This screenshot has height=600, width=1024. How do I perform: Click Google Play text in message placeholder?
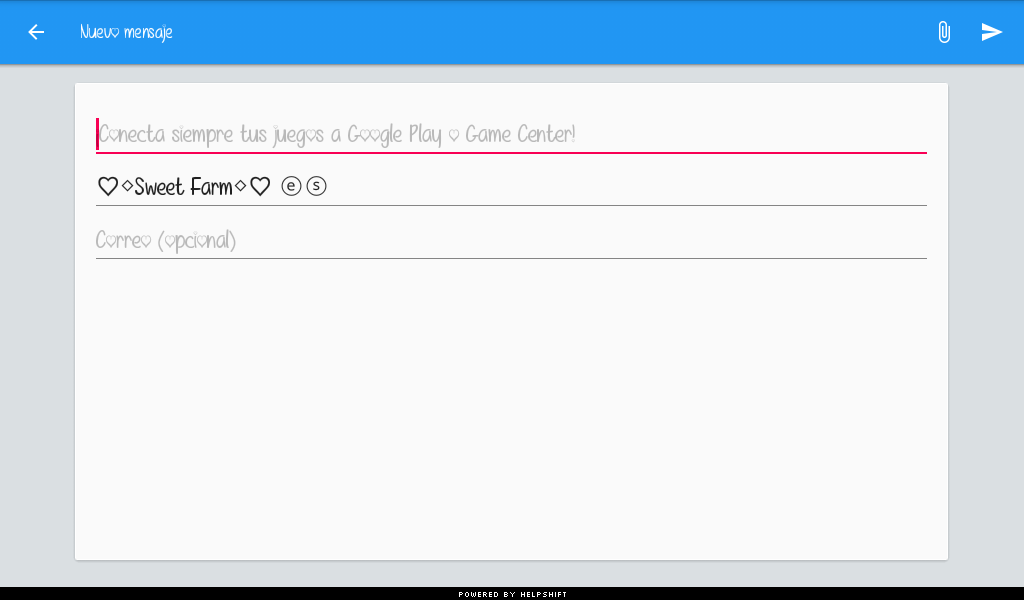click(394, 134)
